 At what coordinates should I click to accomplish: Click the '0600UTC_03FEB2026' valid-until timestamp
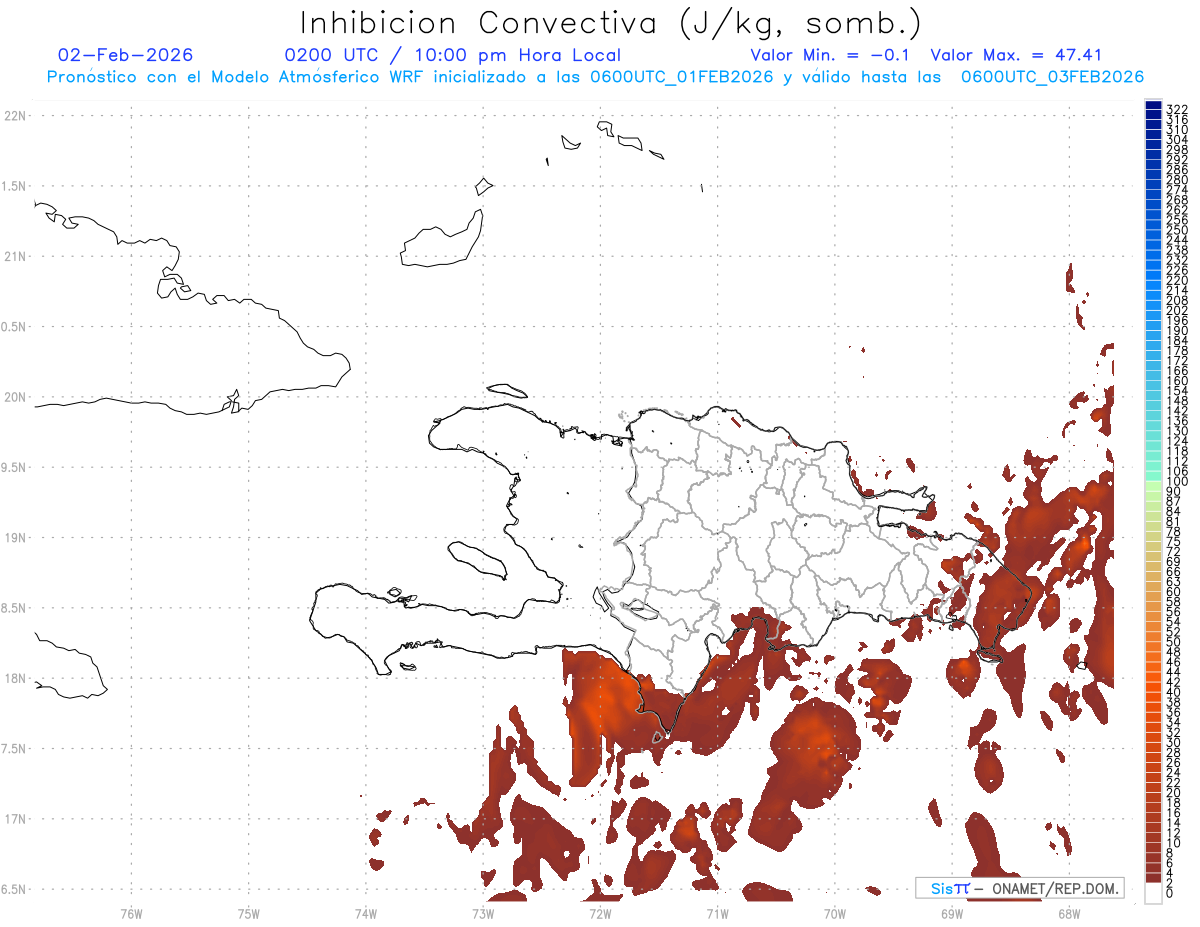click(1053, 77)
